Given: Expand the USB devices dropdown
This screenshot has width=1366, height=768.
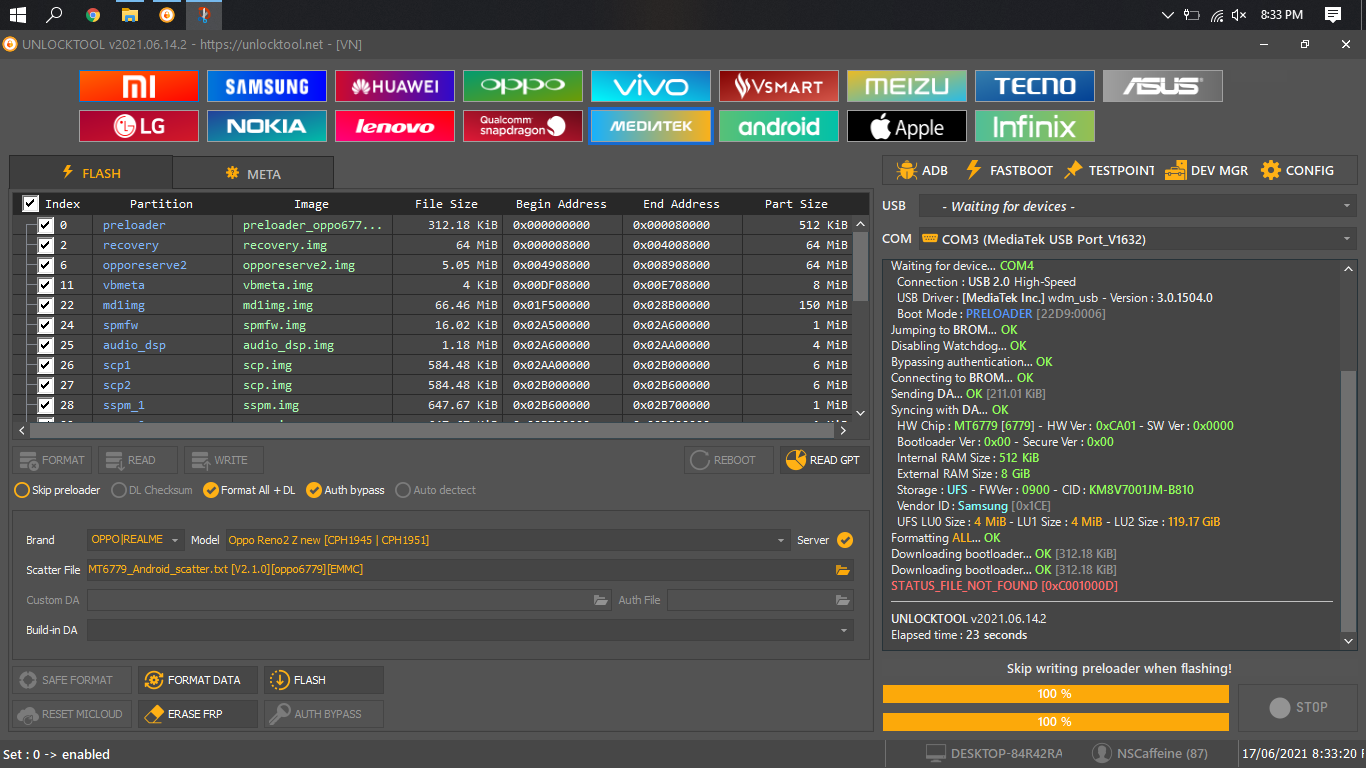Looking at the screenshot, I should 1347,206.
